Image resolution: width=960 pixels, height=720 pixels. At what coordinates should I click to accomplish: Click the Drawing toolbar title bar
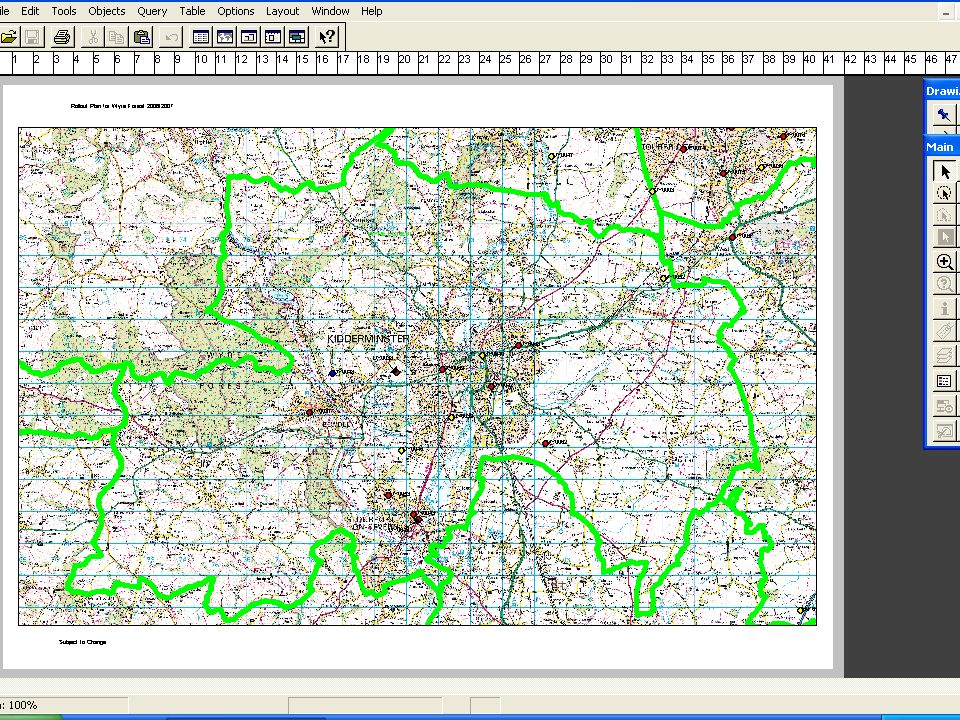click(942, 91)
